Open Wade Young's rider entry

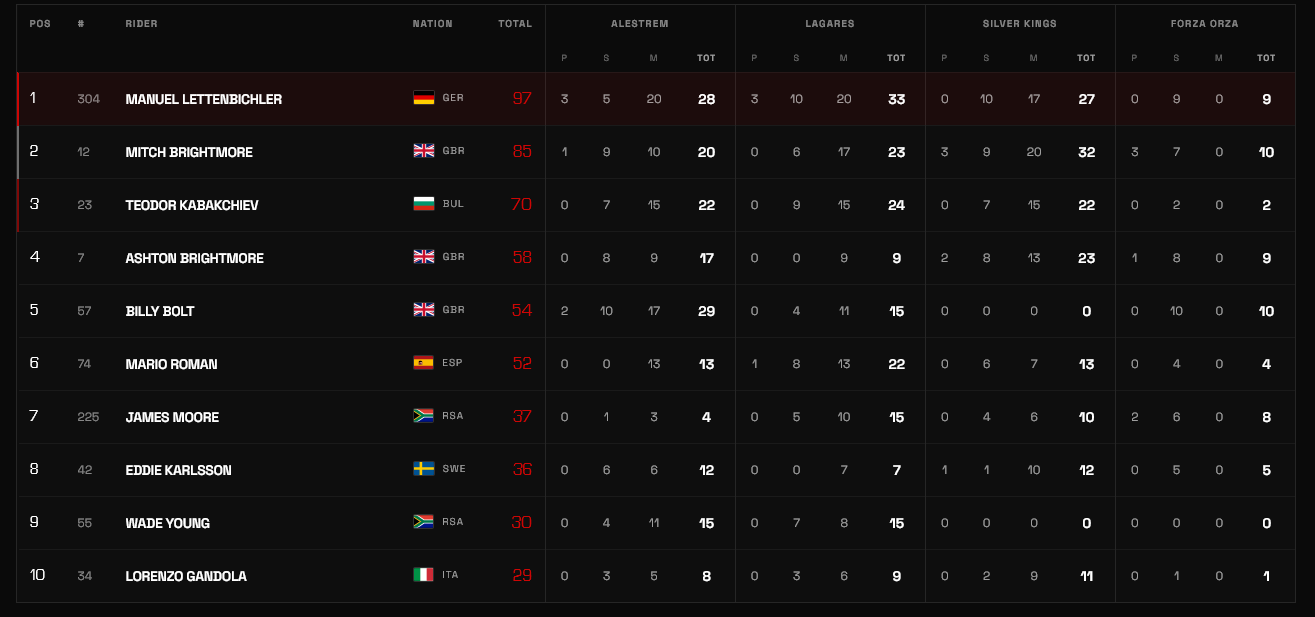point(168,523)
